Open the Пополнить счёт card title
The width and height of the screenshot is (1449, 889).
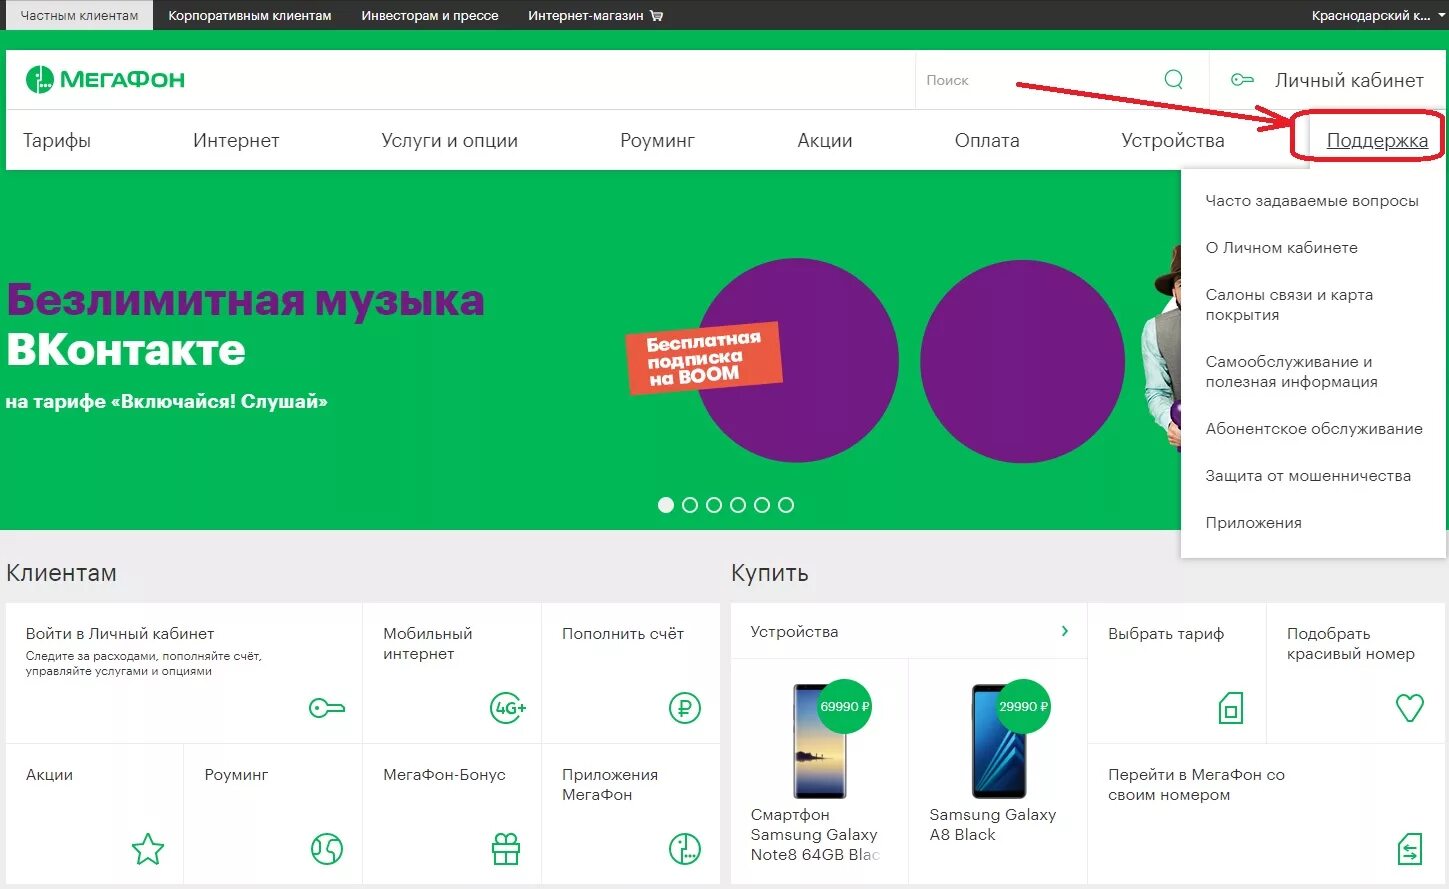(623, 634)
